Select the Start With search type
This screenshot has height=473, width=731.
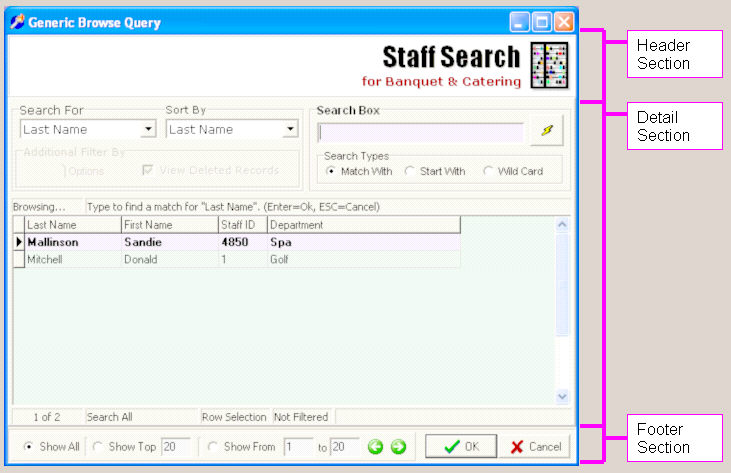(x=409, y=171)
